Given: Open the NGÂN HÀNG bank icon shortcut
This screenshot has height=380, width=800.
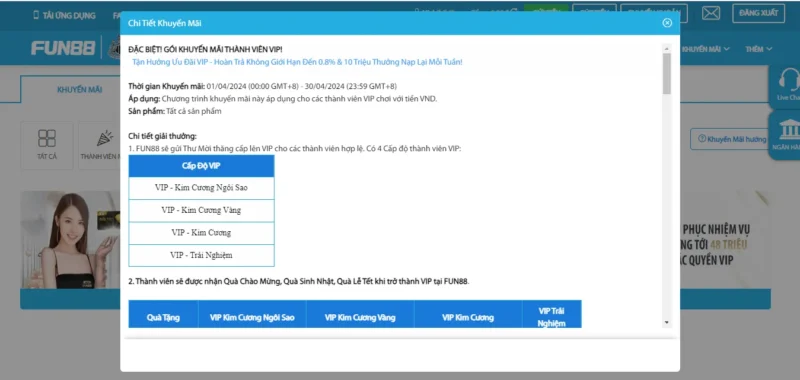Looking at the screenshot, I should click(x=786, y=134).
